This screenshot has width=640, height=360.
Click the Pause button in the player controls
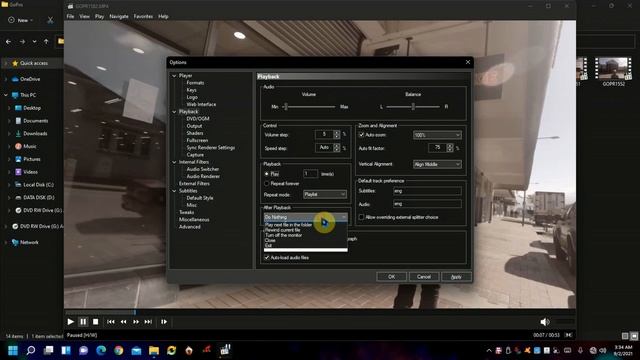[x=83, y=322]
